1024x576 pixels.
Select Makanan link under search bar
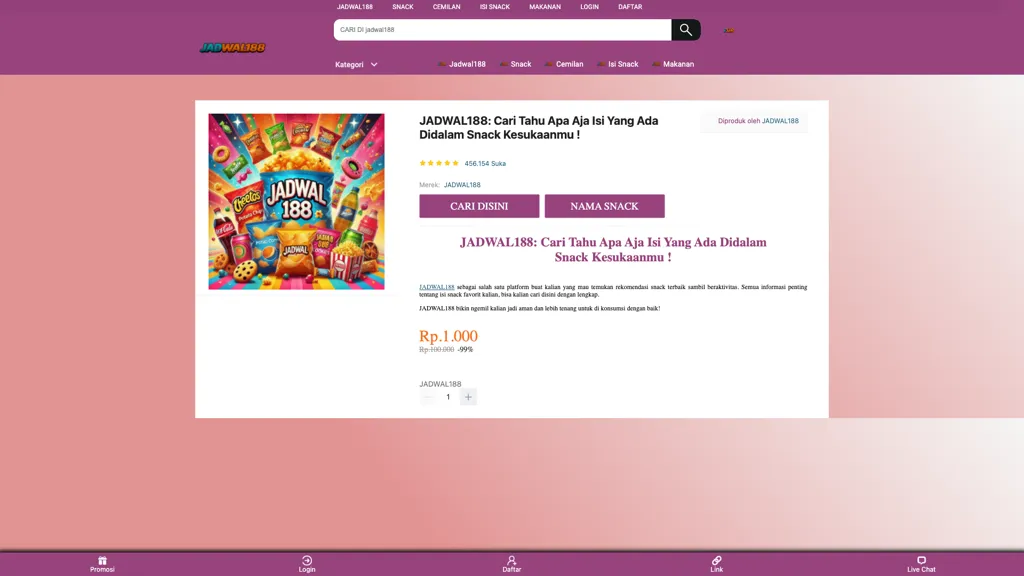(673, 64)
